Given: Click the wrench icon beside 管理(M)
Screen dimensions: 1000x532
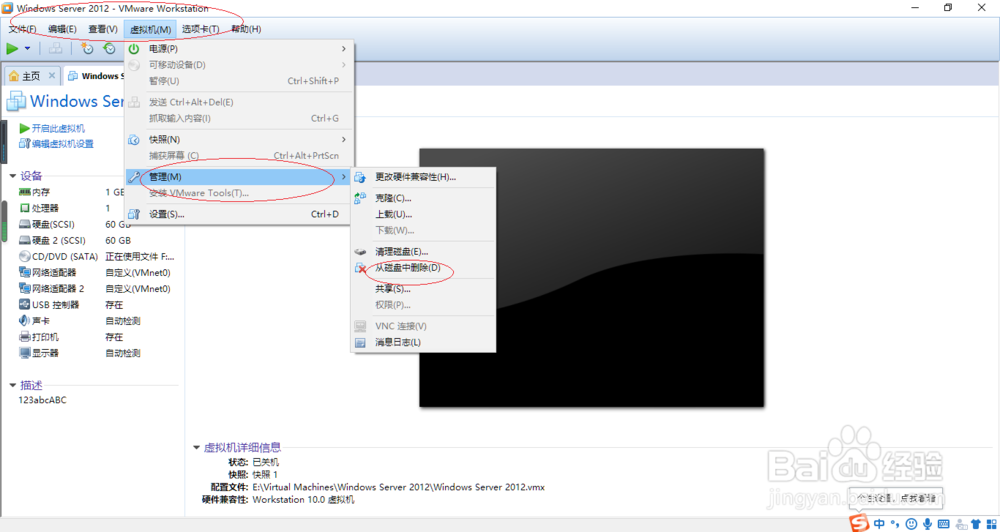Looking at the screenshot, I should point(134,177).
